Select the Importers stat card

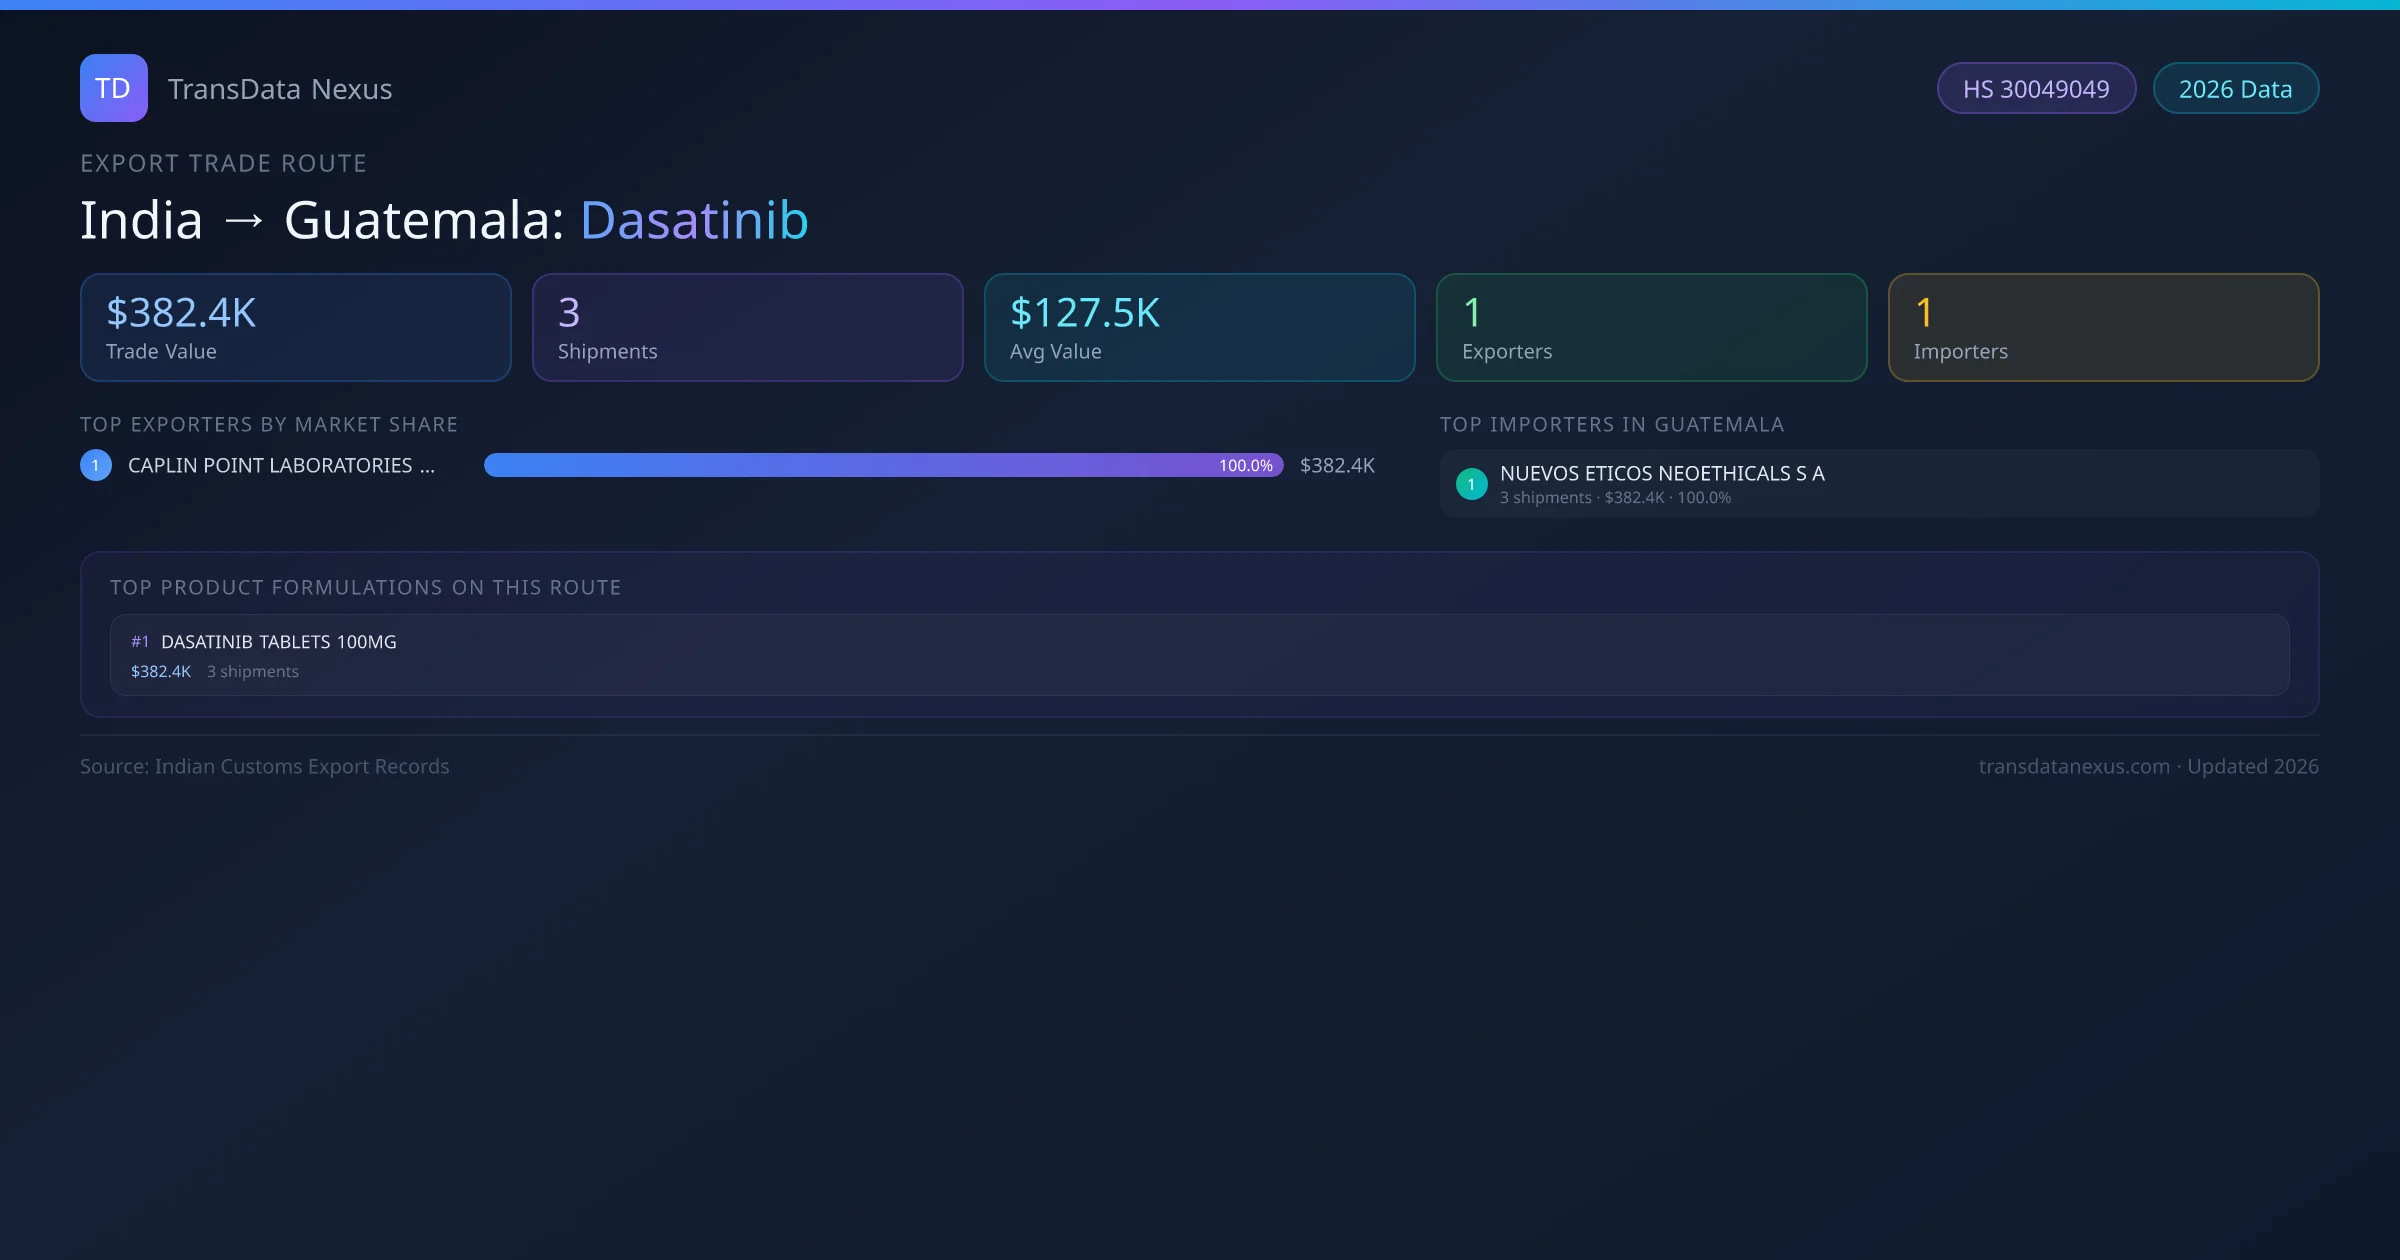click(x=2104, y=327)
